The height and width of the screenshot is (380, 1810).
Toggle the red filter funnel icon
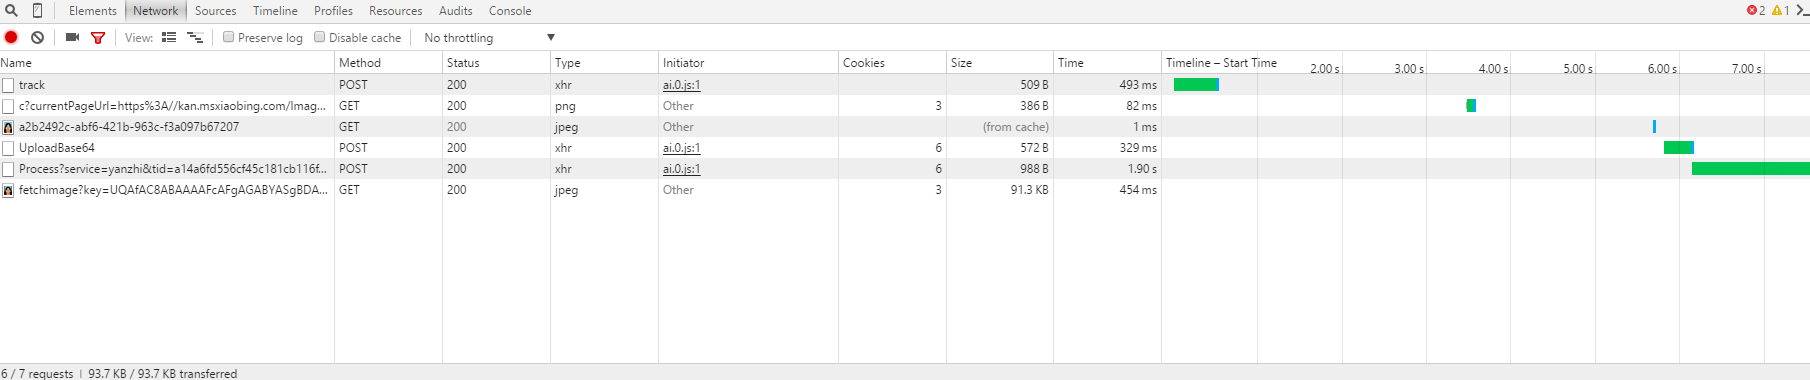[98, 38]
